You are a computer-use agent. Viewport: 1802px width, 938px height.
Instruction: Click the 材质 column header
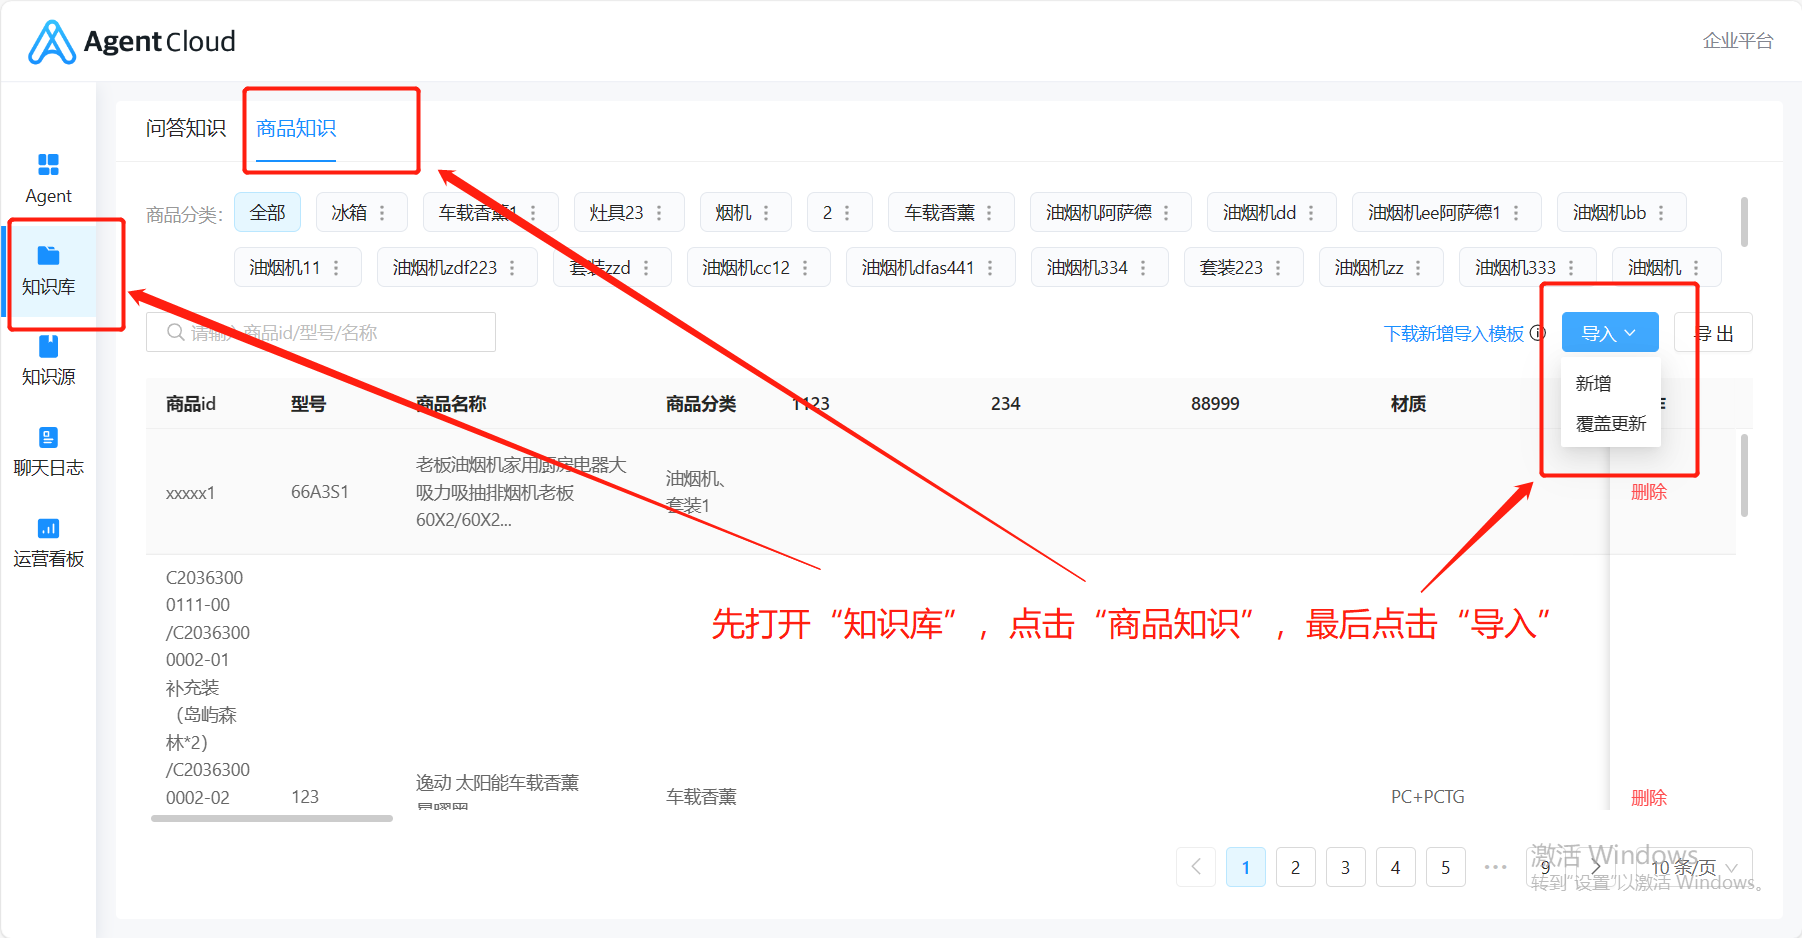[x=1408, y=404]
